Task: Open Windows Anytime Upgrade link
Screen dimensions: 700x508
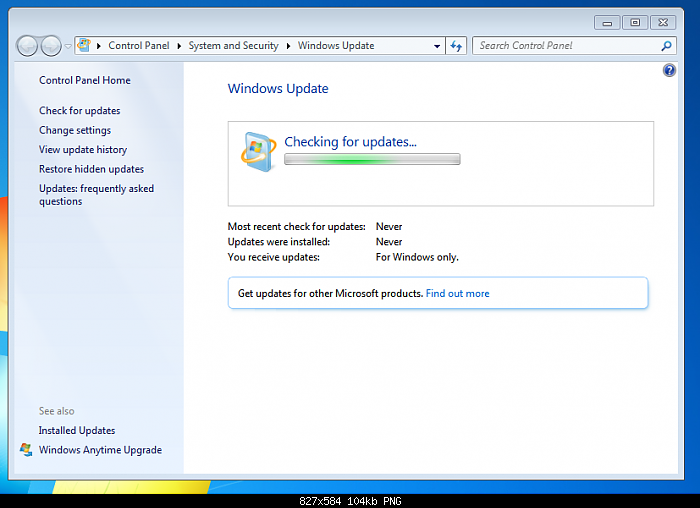Action: pyautogui.click(x=100, y=450)
